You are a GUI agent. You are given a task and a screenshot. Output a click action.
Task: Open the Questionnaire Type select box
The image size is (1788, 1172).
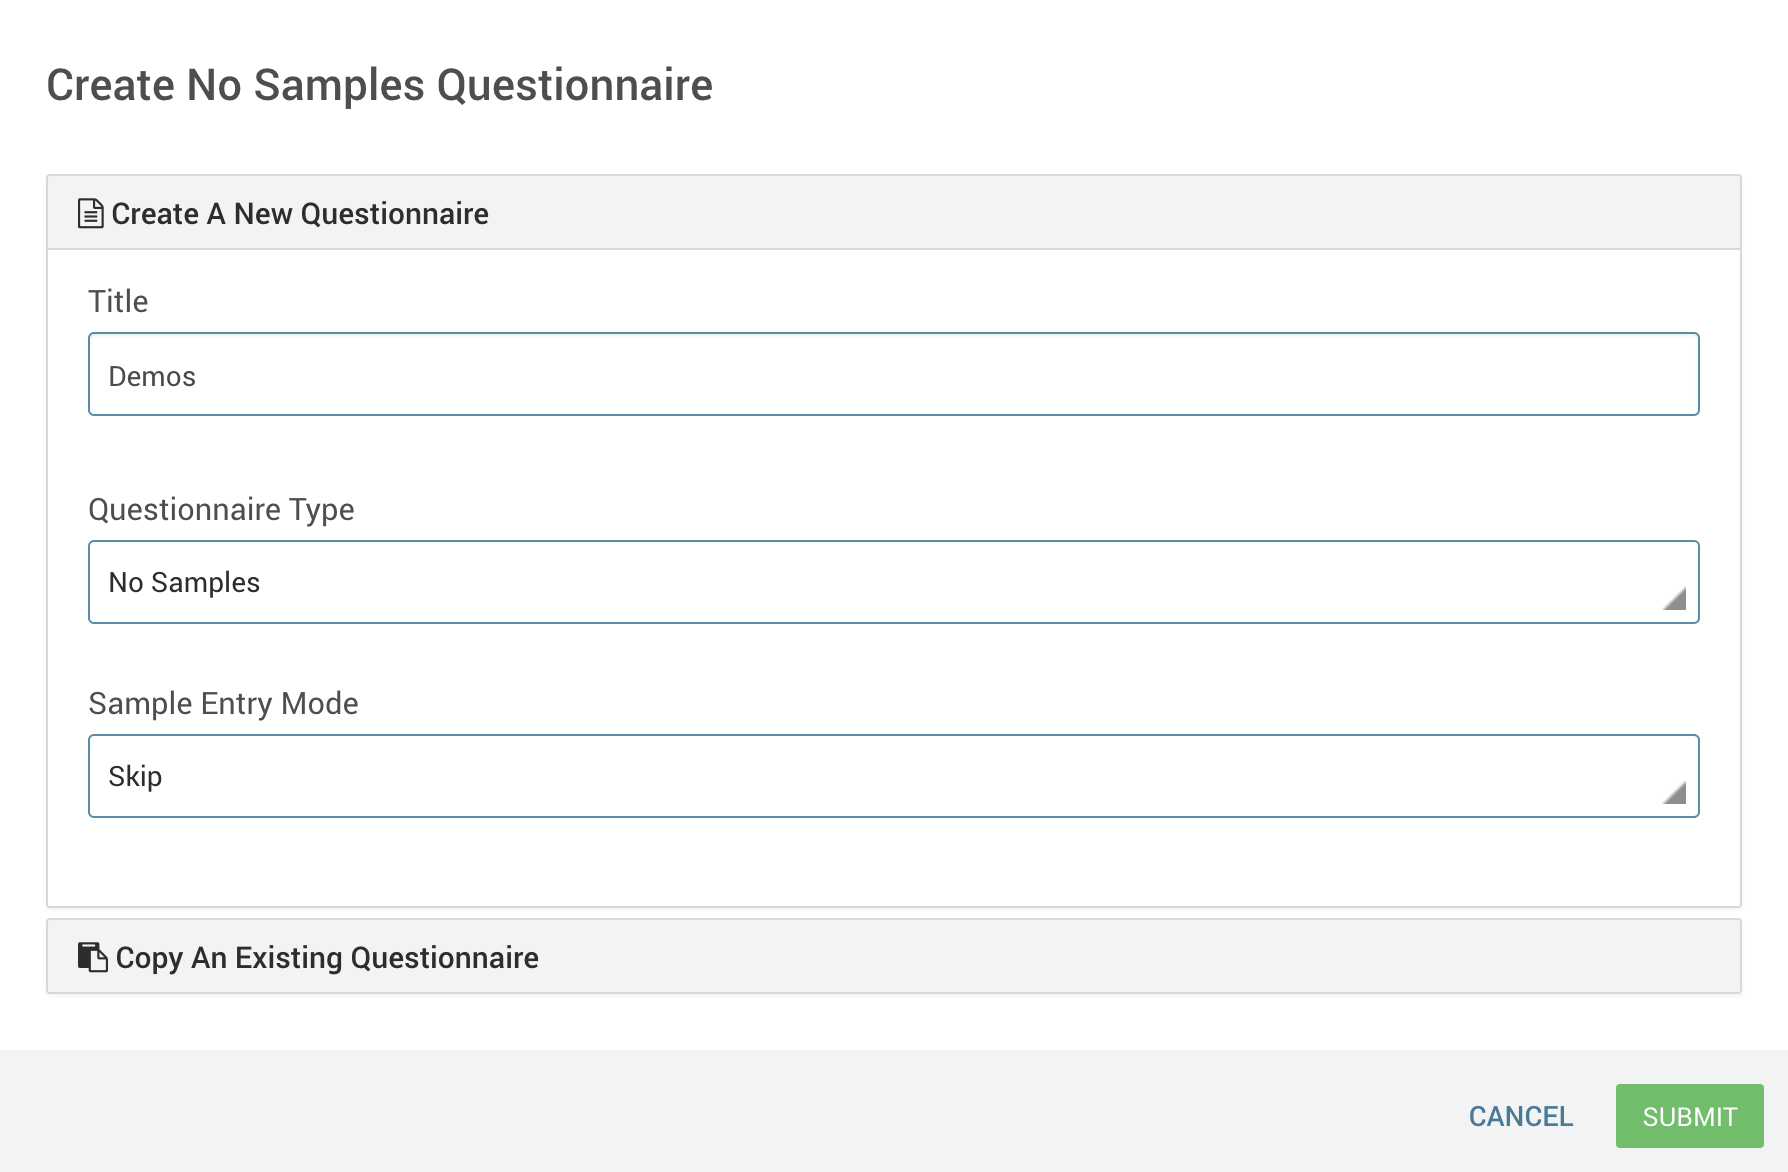892,582
